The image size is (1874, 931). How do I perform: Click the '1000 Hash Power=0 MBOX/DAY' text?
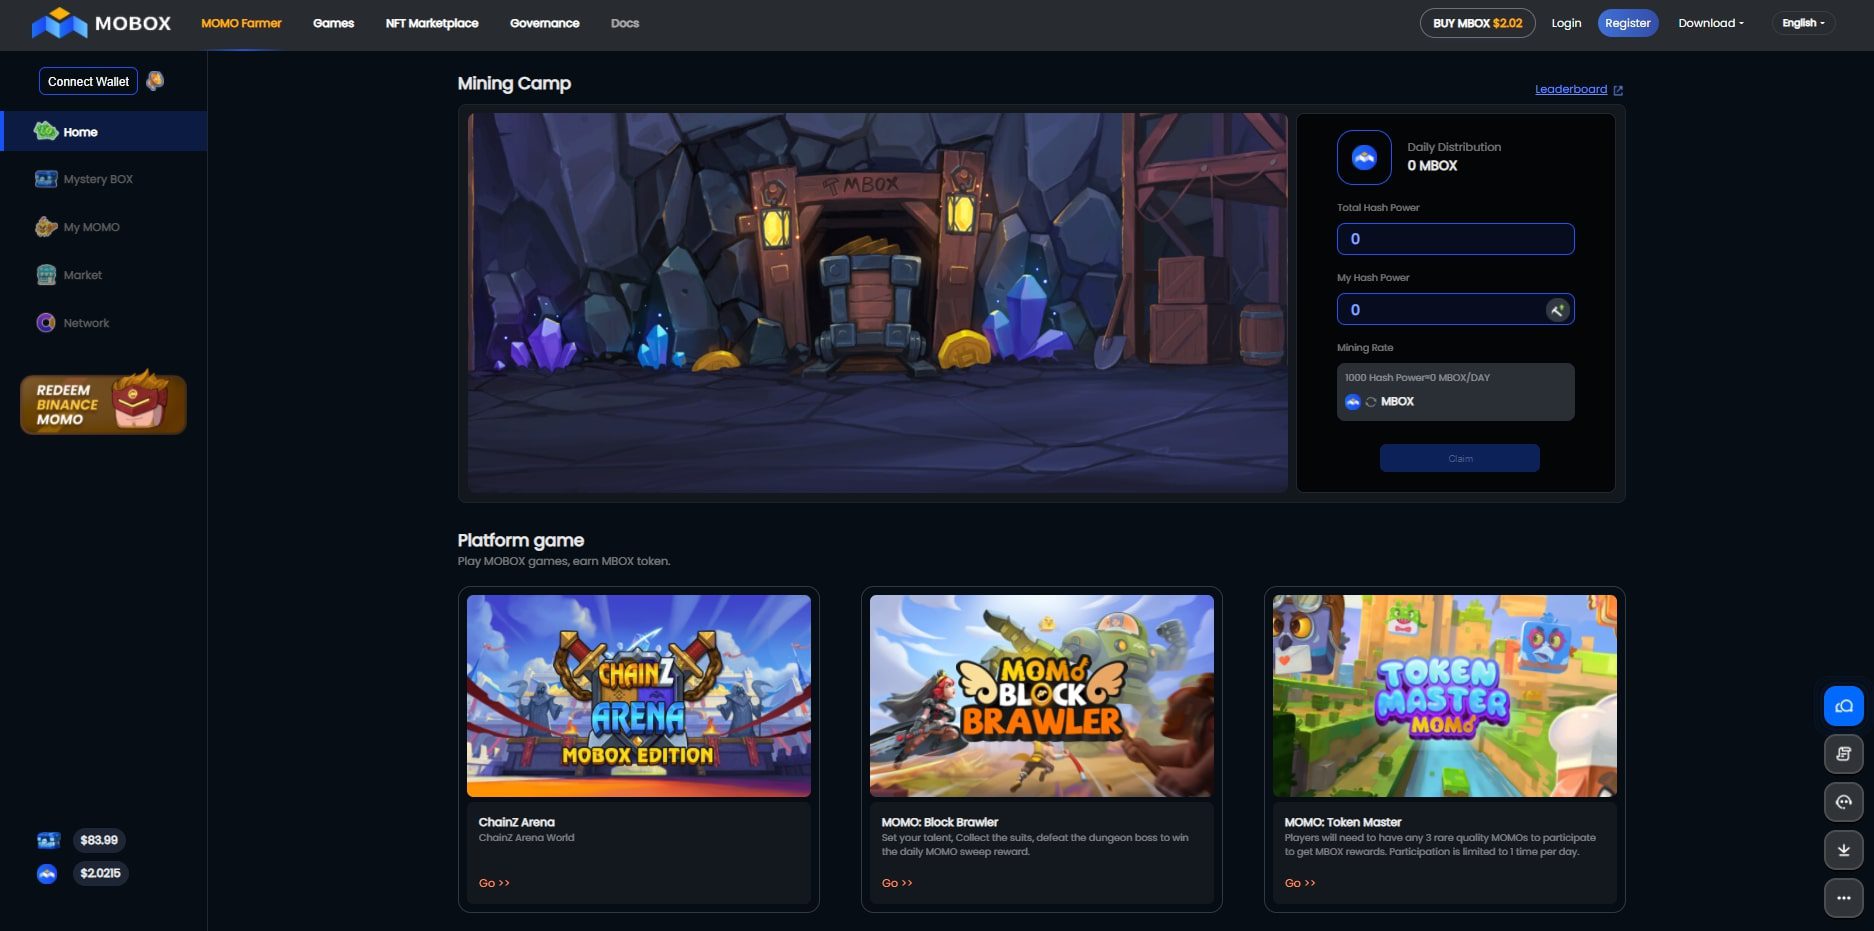point(1417,378)
